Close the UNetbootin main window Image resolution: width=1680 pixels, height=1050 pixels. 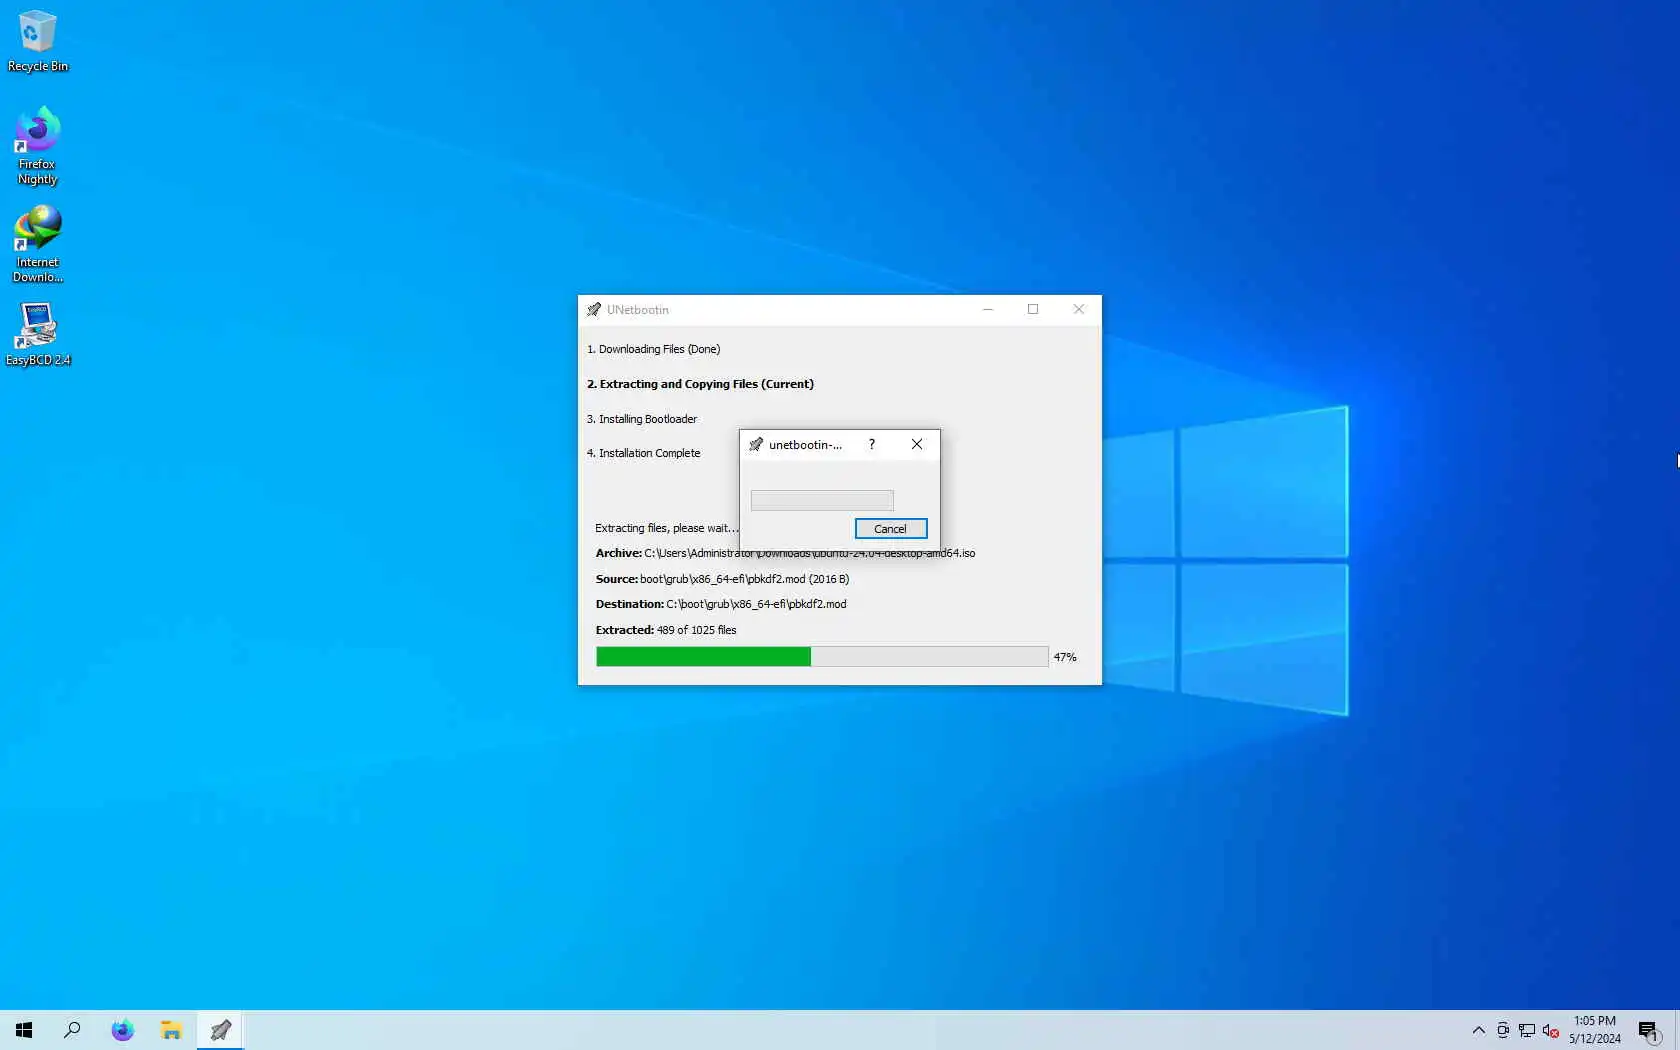point(1078,310)
